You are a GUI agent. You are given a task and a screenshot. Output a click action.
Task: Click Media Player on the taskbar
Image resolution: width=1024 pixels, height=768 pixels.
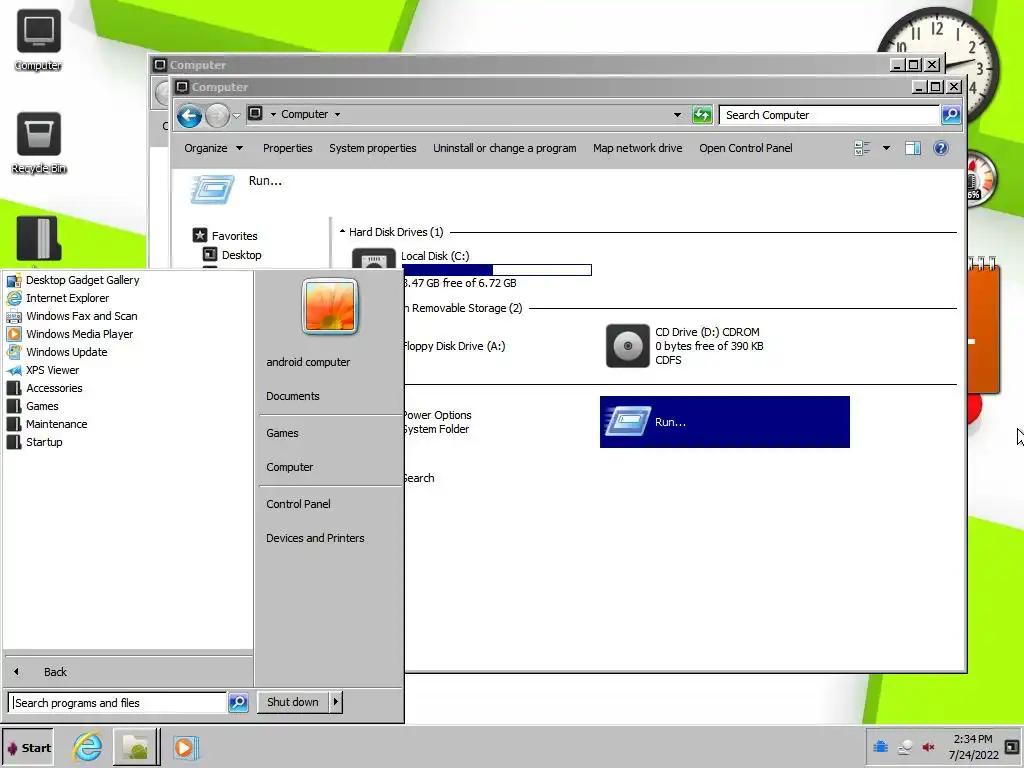(185, 747)
